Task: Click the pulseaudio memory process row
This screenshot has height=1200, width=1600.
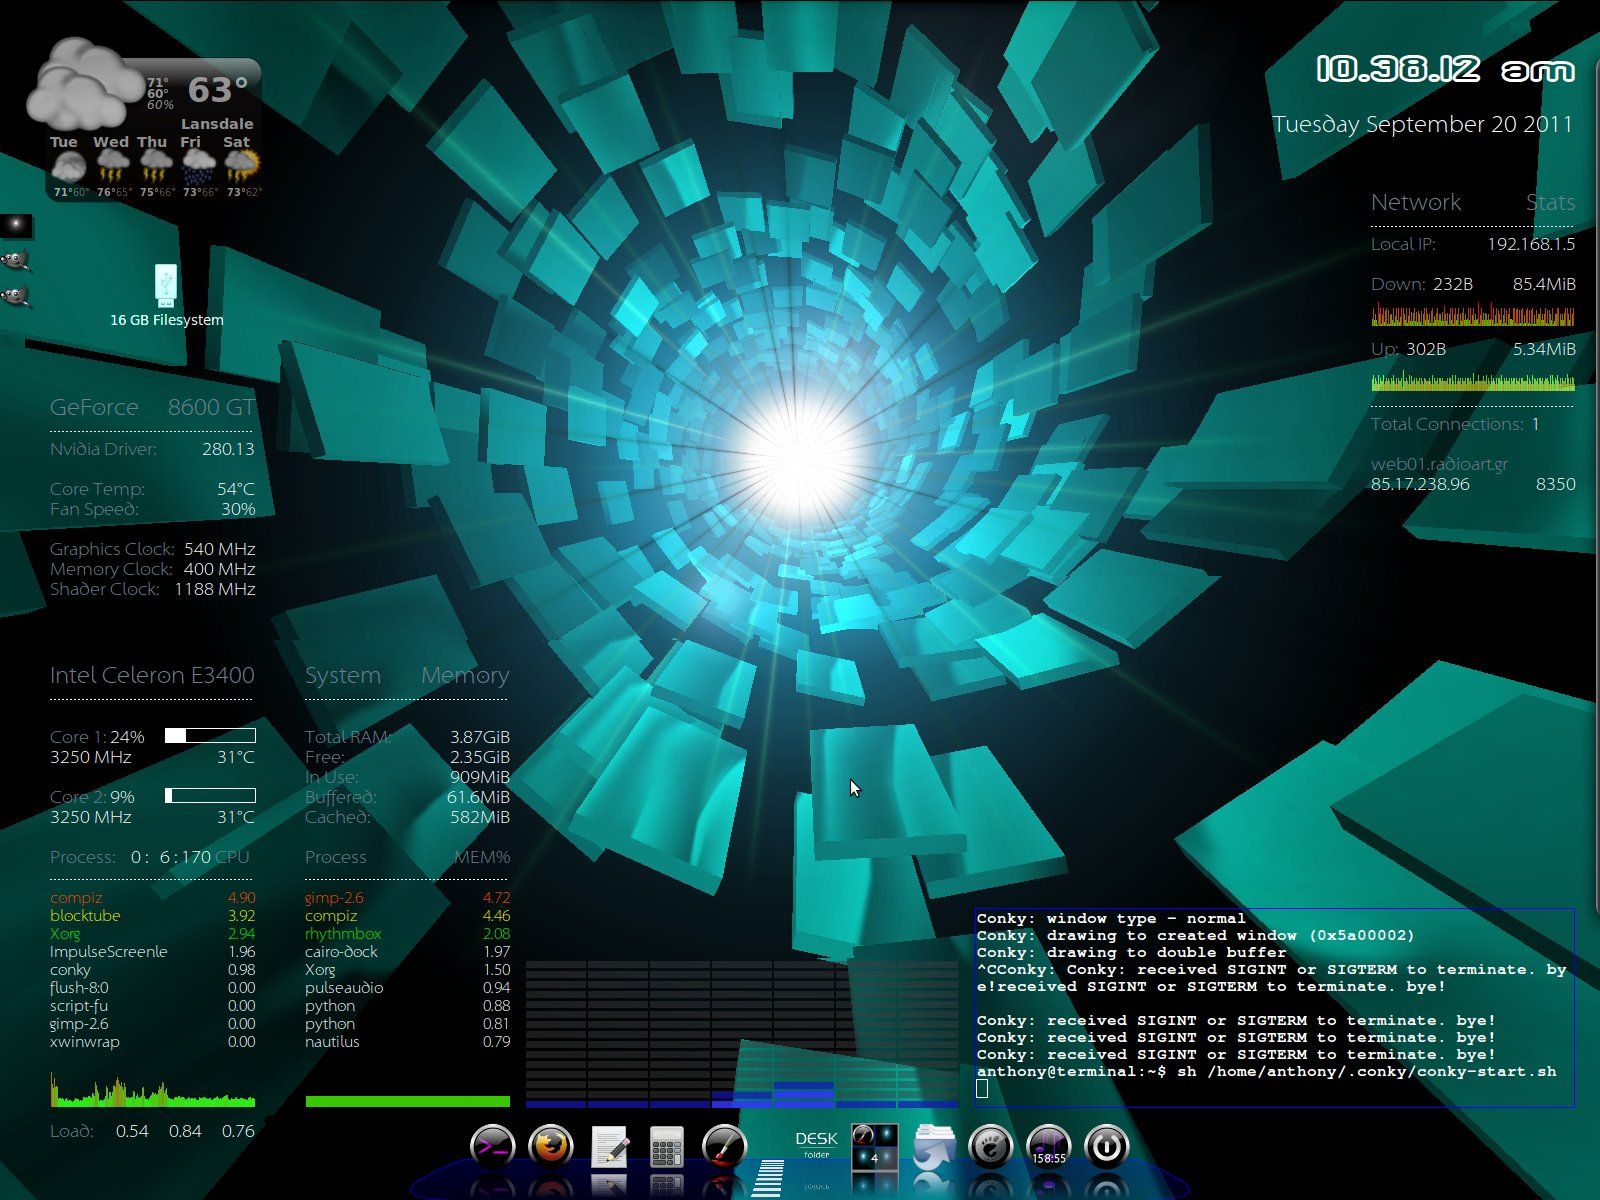Action: (407, 987)
